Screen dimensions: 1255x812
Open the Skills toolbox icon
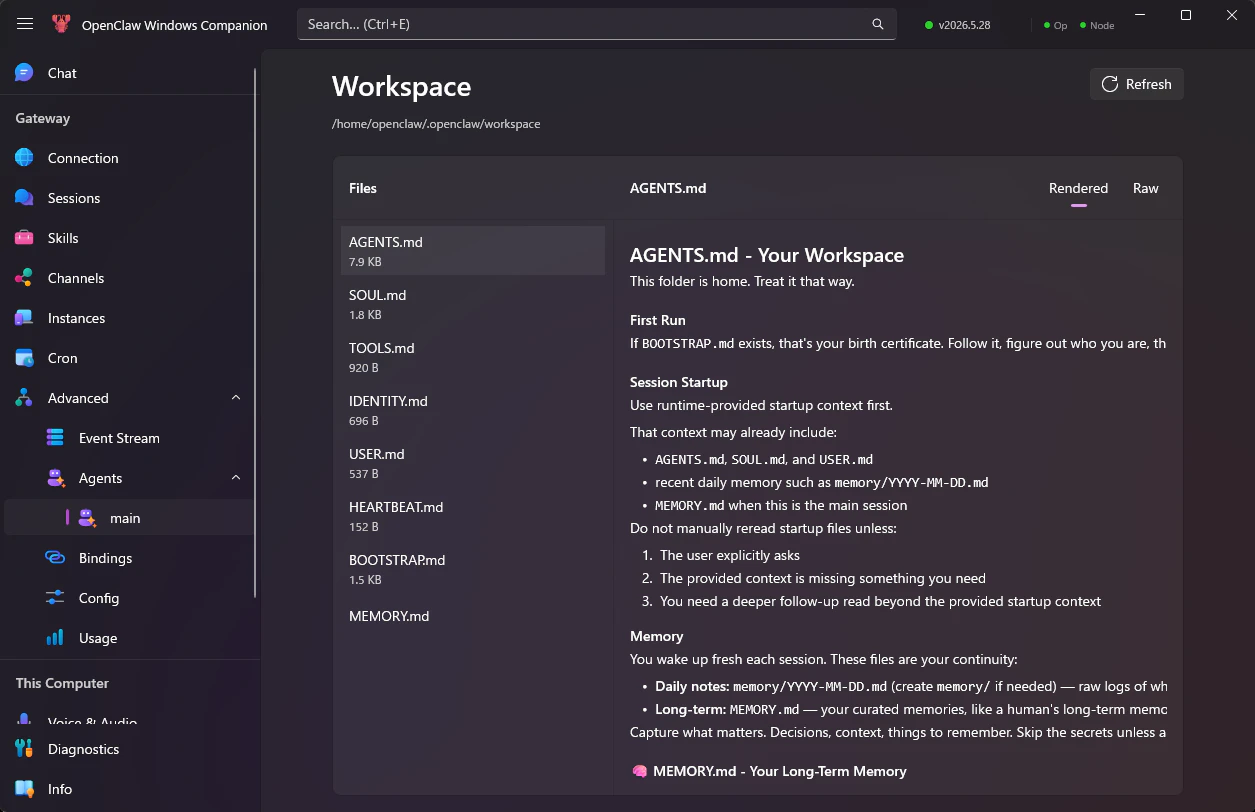pos(24,238)
